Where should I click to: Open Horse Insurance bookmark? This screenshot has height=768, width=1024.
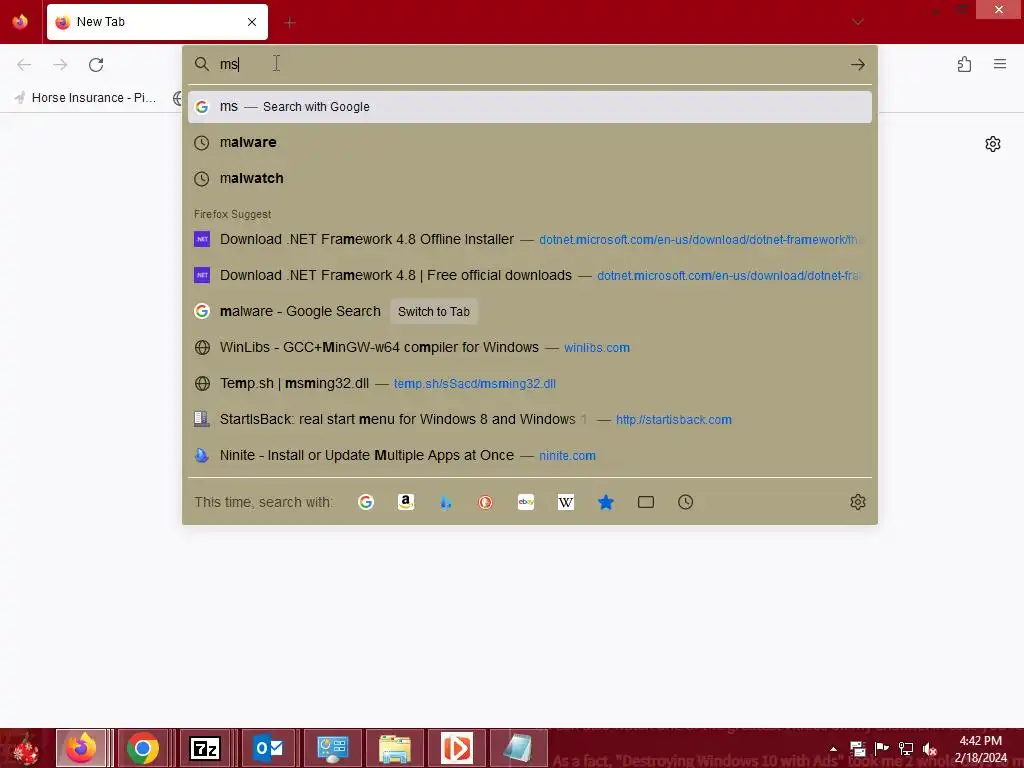point(86,98)
